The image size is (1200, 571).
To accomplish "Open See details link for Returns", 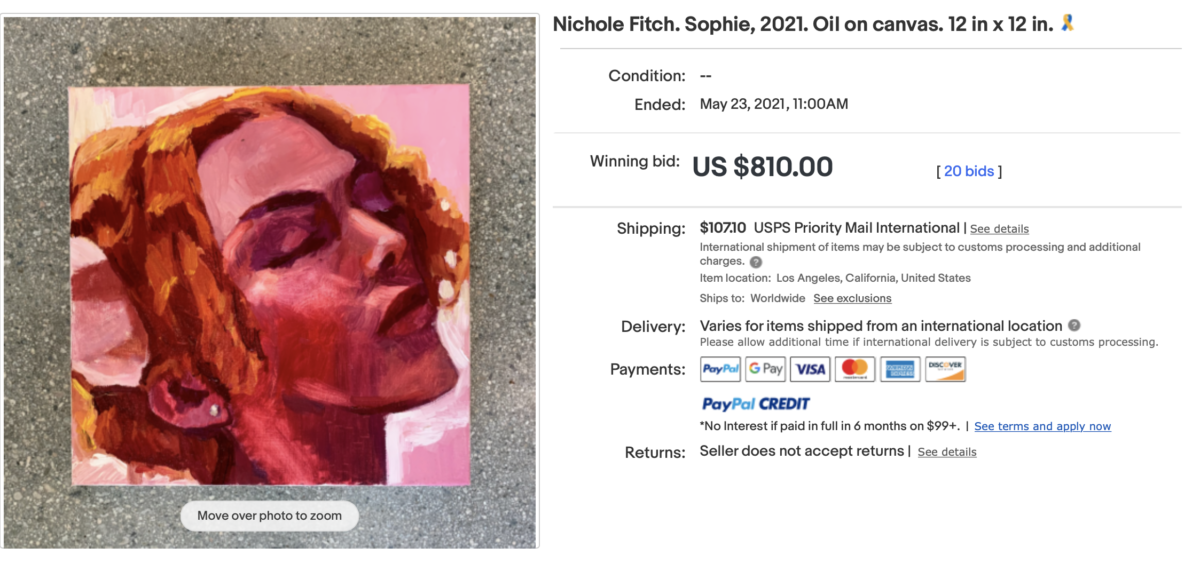I will (947, 452).
